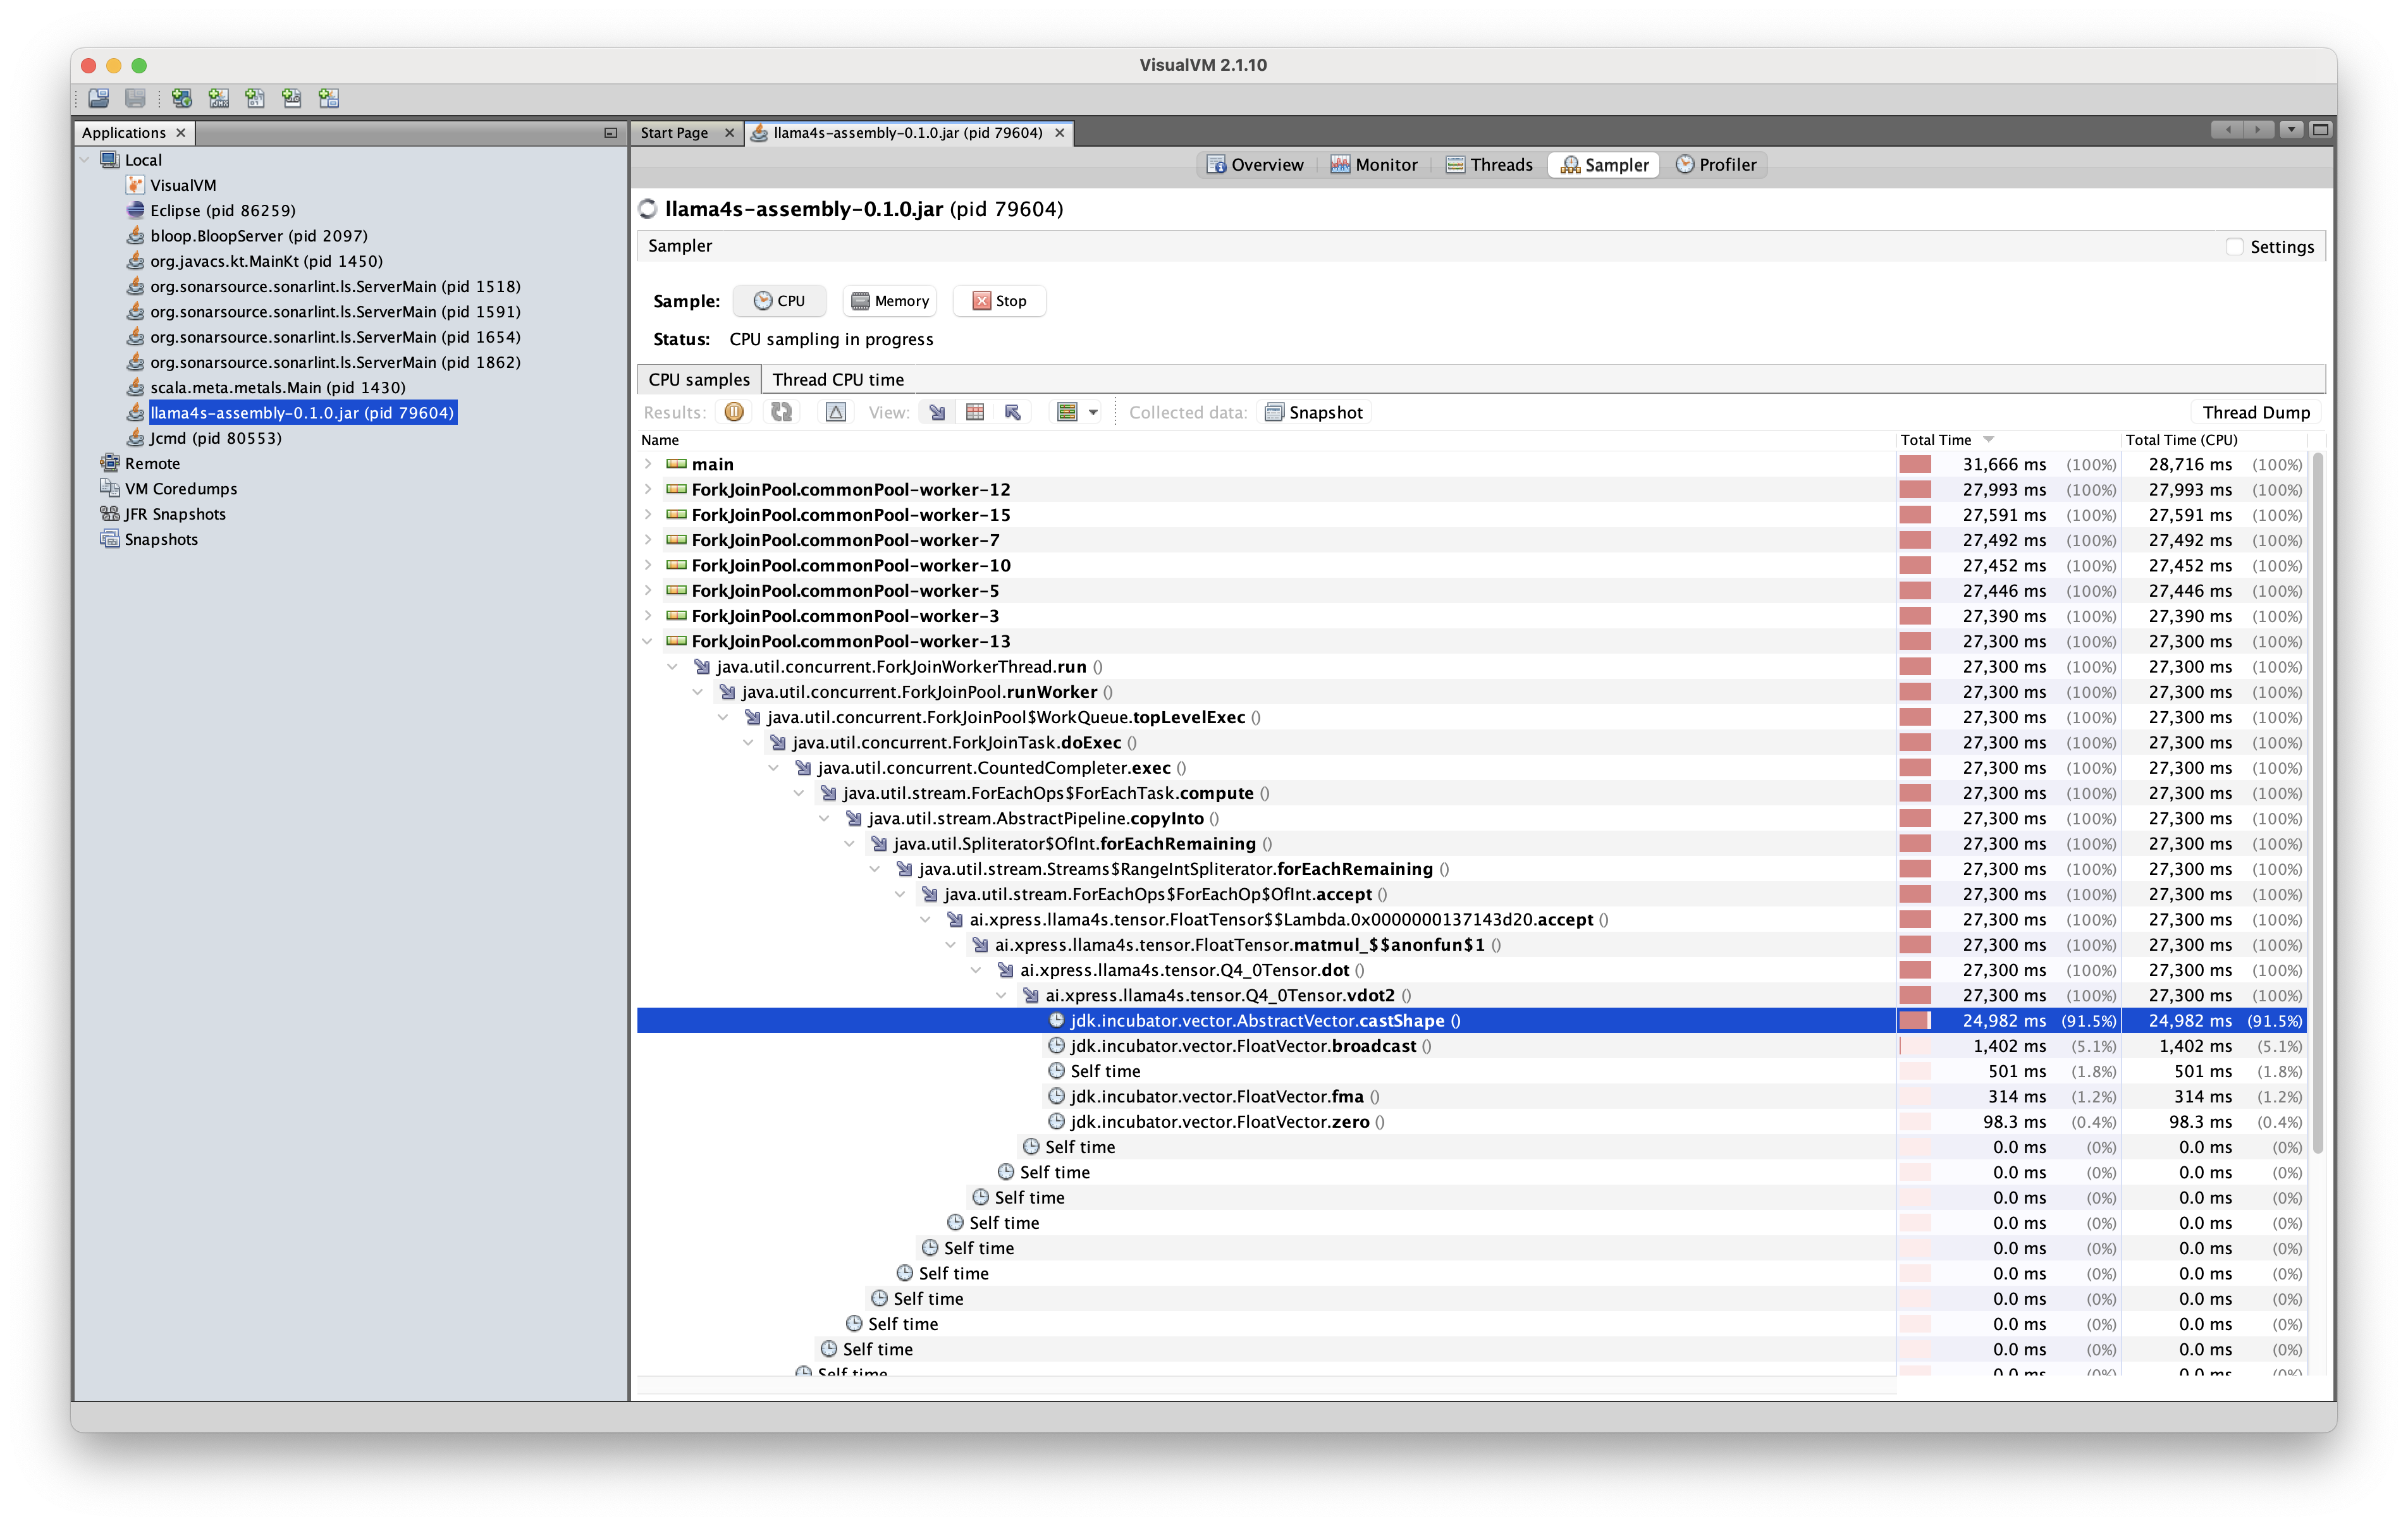2408x1526 pixels.
Task: Open the results filter dropdown arrow
Action: [x=1093, y=412]
